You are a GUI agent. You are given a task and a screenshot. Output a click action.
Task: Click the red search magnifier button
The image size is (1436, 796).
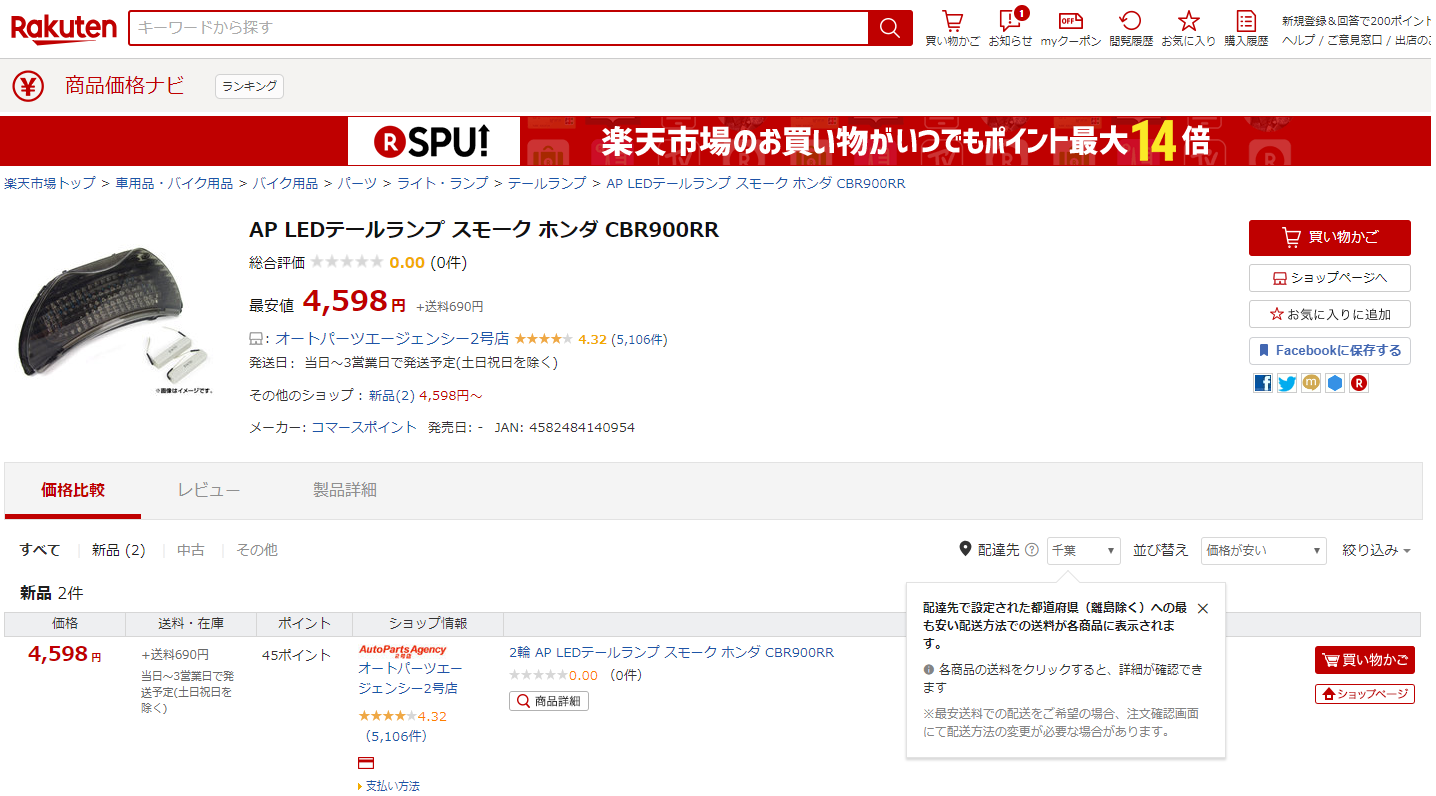(x=890, y=28)
